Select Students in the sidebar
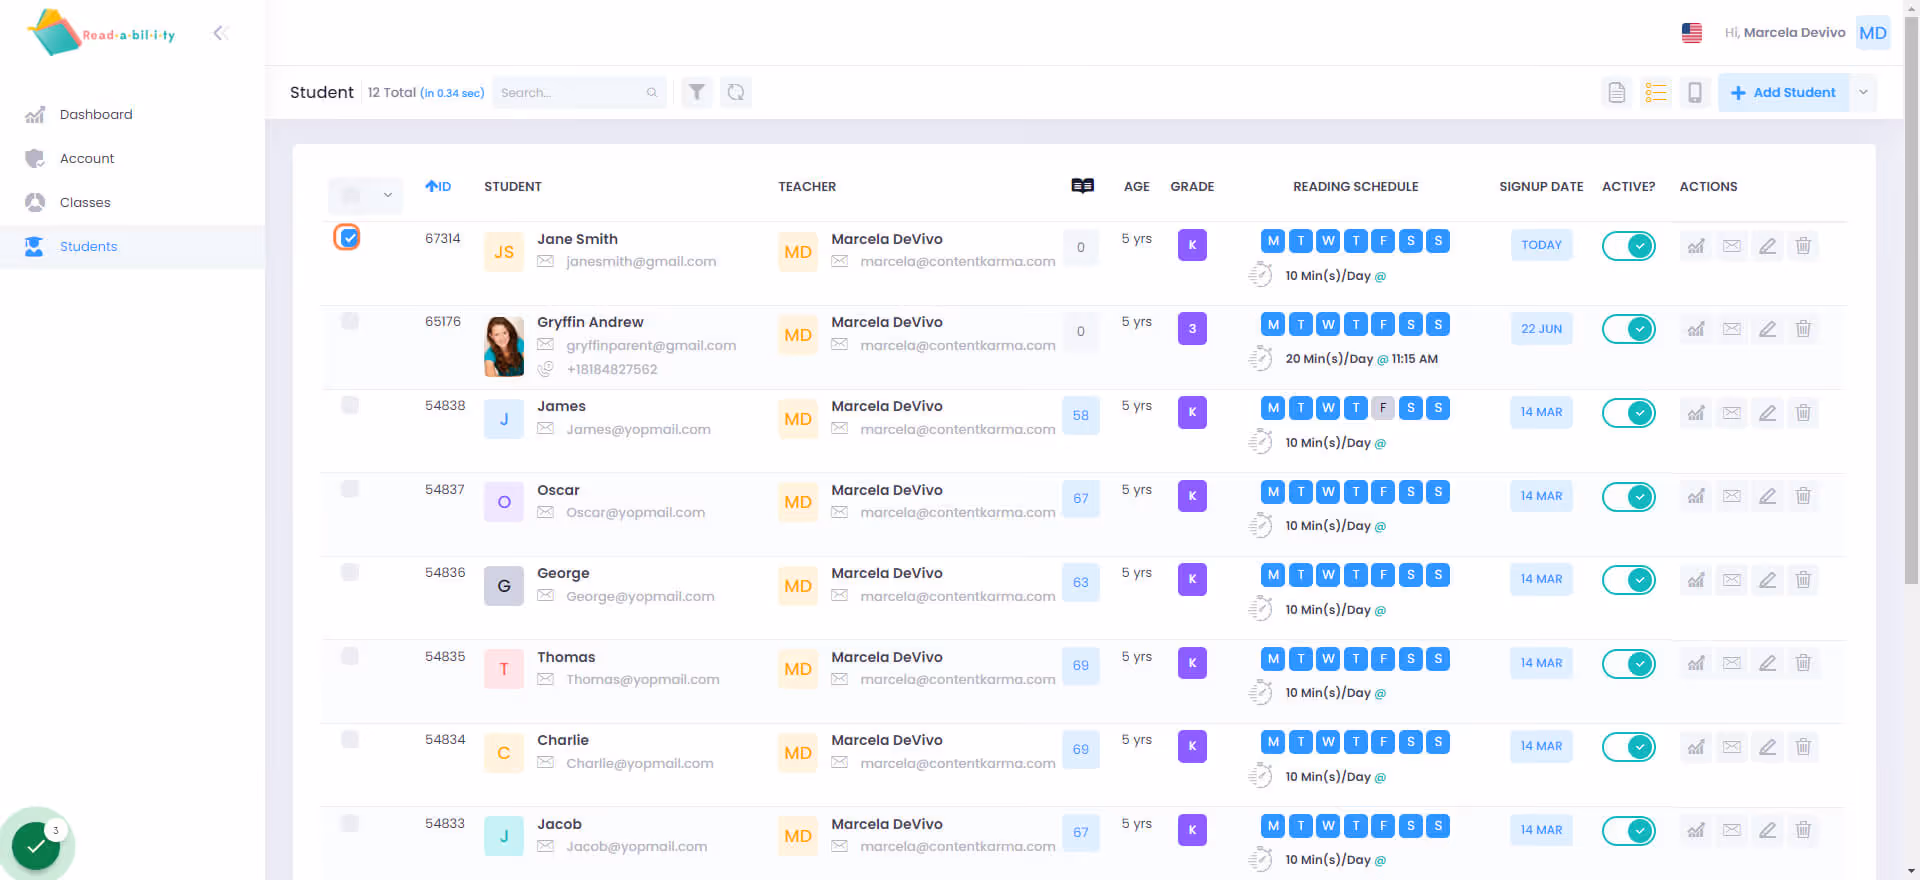Image resolution: width=1920 pixels, height=880 pixels. tap(132, 246)
